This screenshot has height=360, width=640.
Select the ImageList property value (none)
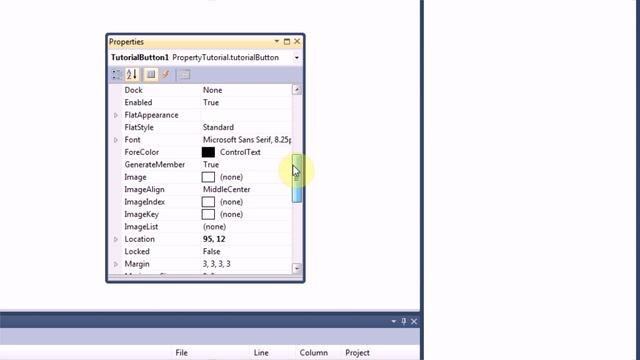tap(214, 227)
